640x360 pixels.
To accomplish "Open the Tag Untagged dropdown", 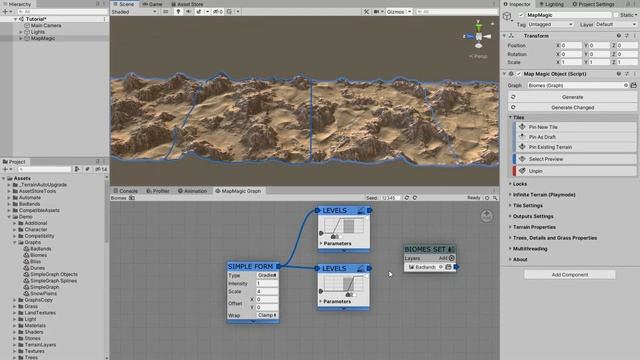I will tap(550, 24).
